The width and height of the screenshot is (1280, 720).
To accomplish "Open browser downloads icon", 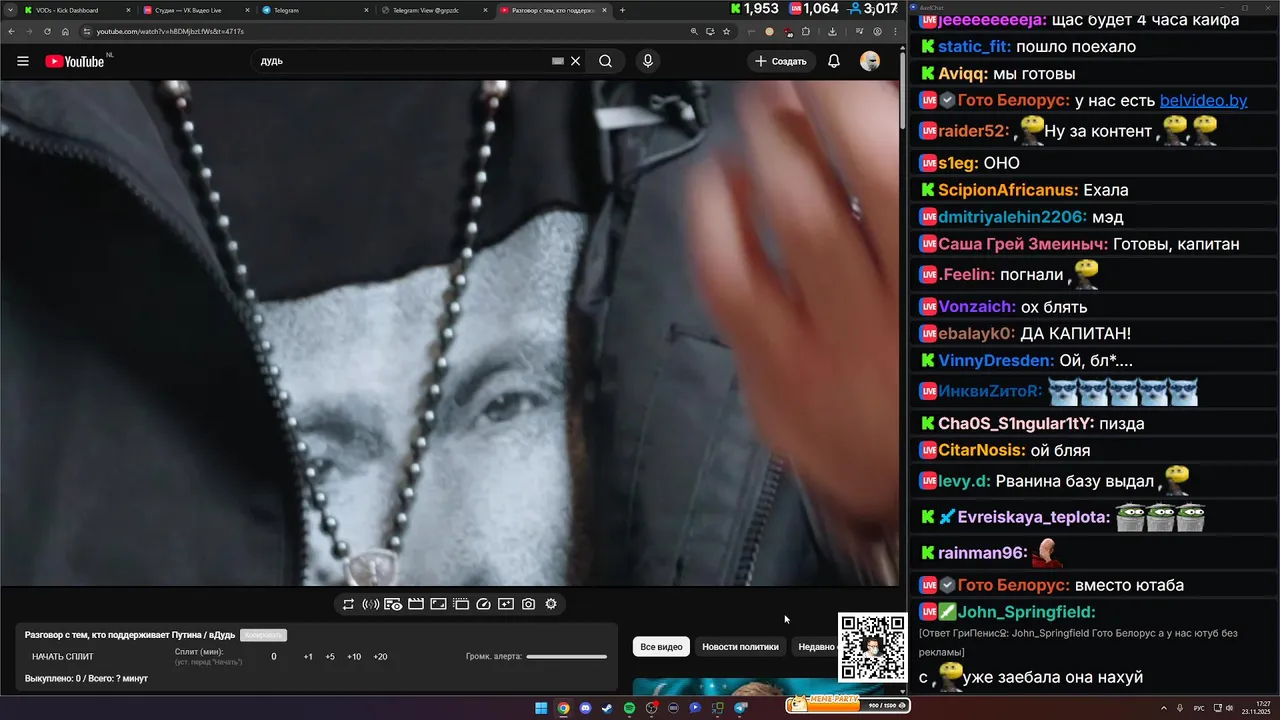I will click(x=832, y=31).
